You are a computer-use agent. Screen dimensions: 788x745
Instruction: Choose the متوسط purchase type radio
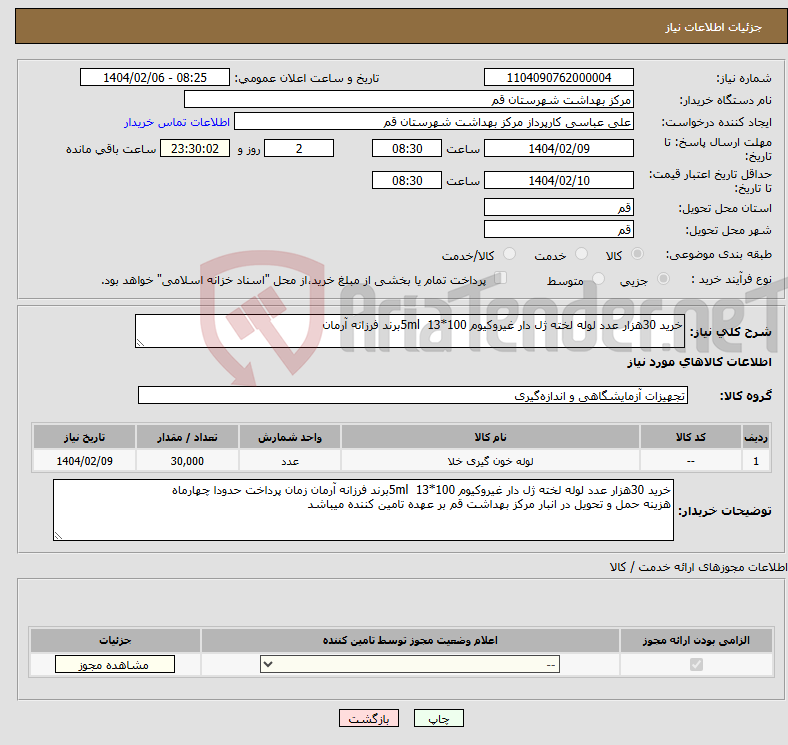coord(599,280)
